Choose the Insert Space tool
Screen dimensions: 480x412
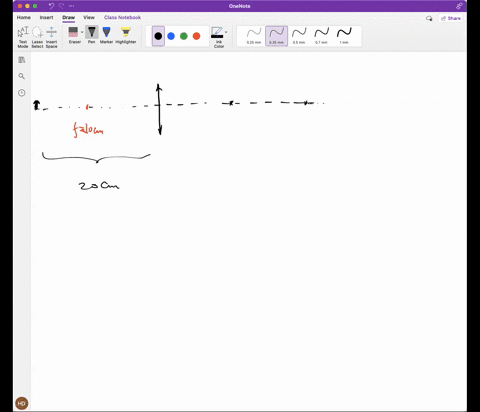tap(51, 37)
